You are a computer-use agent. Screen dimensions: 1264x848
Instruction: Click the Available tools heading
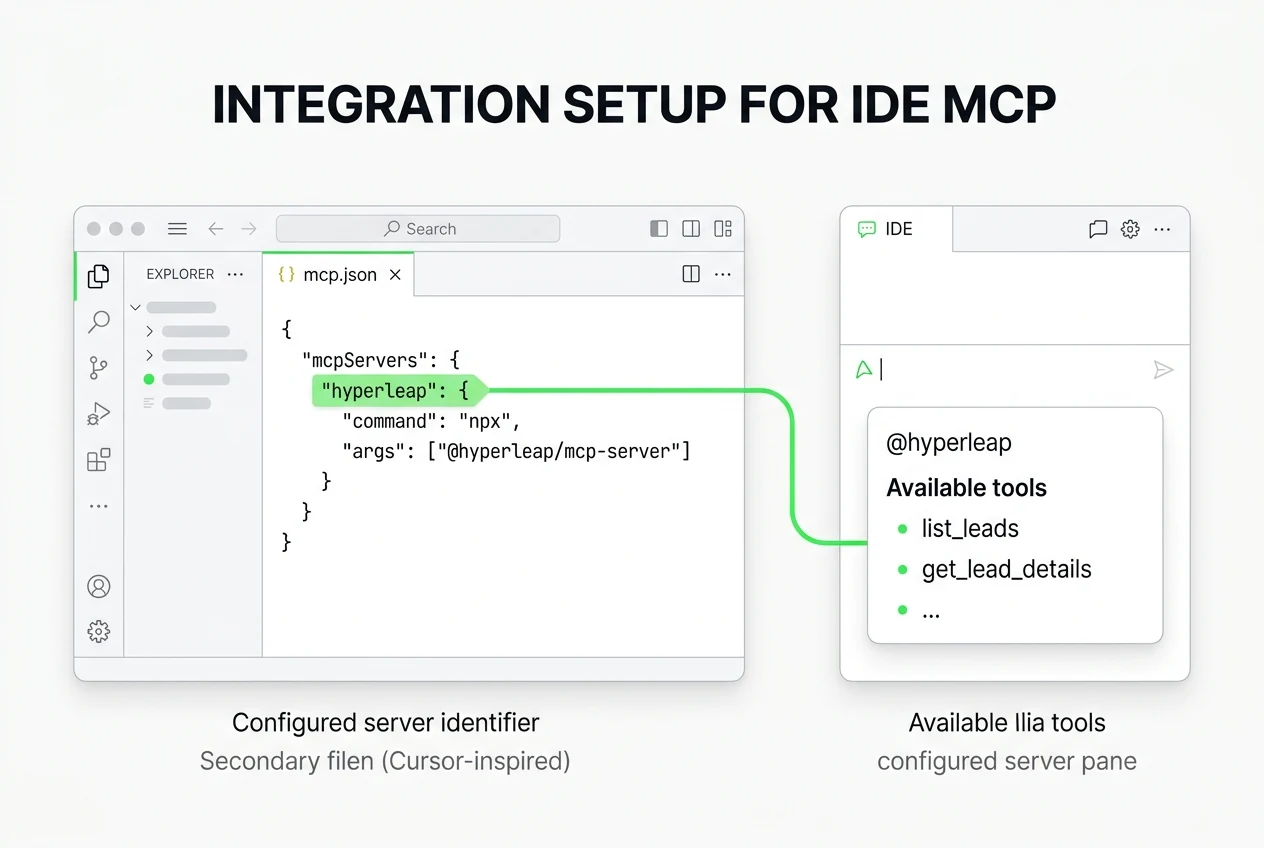(966, 488)
